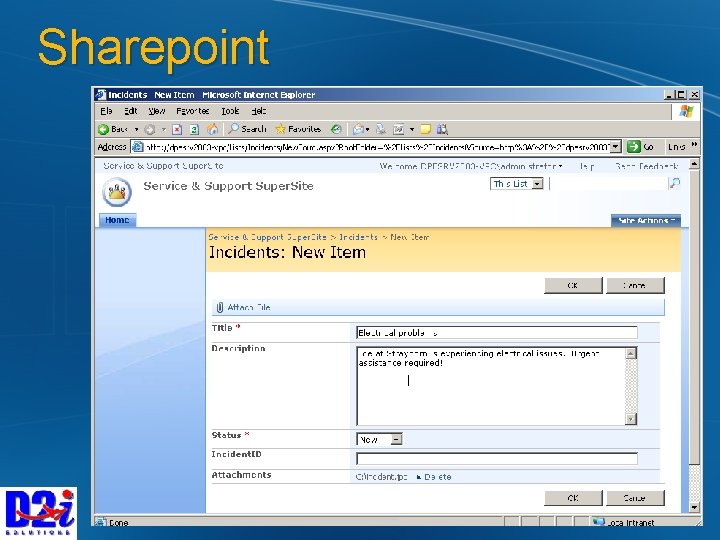The width and height of the screenshot is (720, 540).
Task: Click inside the Address URL field
Action: [377, 147]
